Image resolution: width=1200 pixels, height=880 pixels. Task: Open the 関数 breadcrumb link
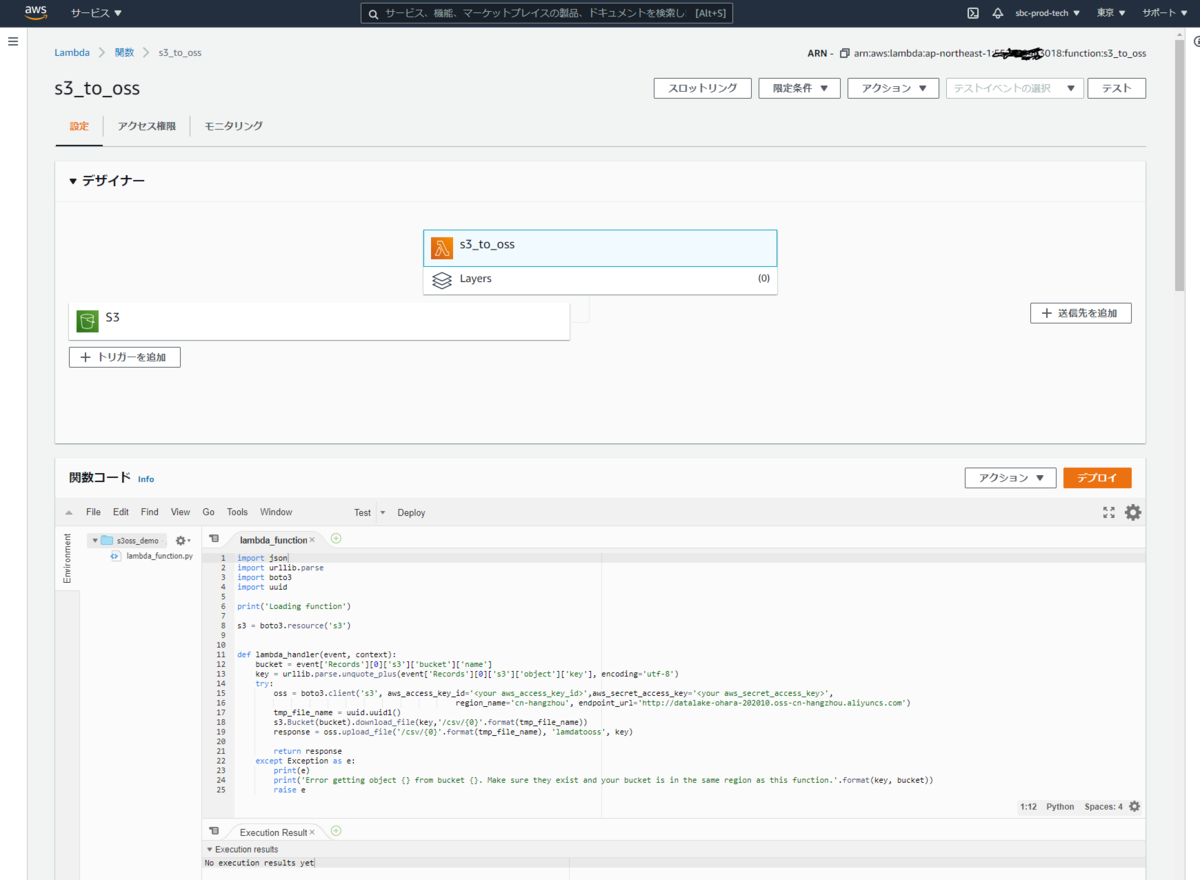[124, 52]
